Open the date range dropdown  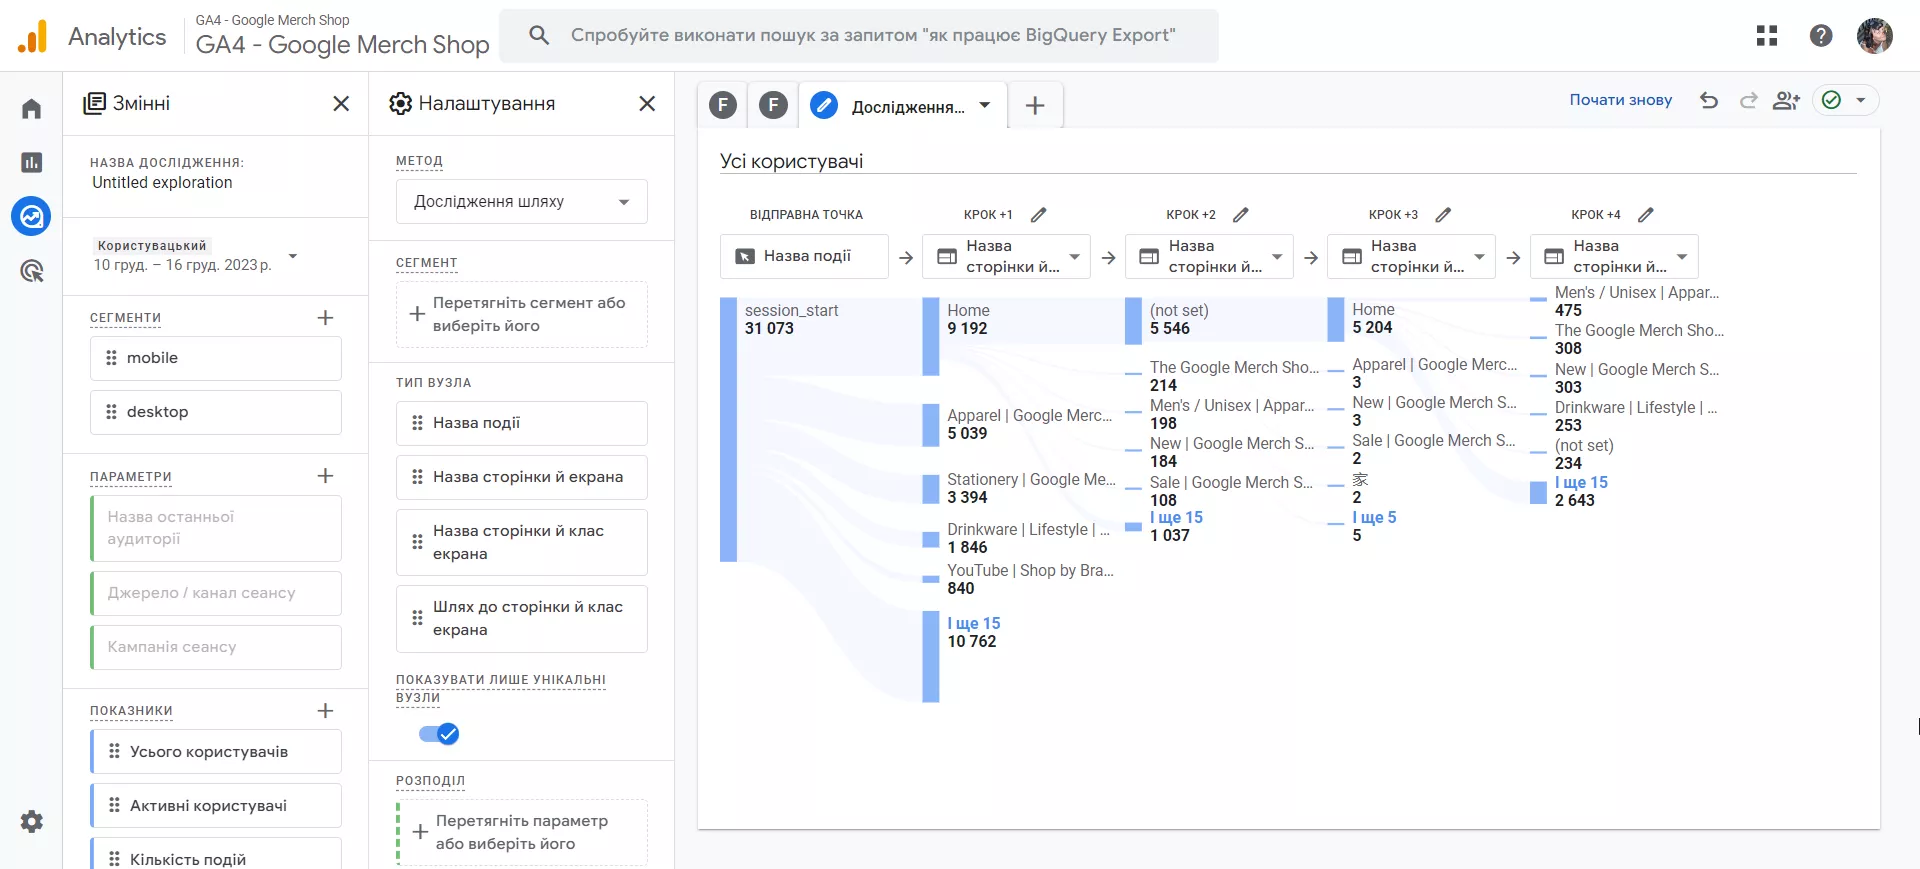pos(293,256)
